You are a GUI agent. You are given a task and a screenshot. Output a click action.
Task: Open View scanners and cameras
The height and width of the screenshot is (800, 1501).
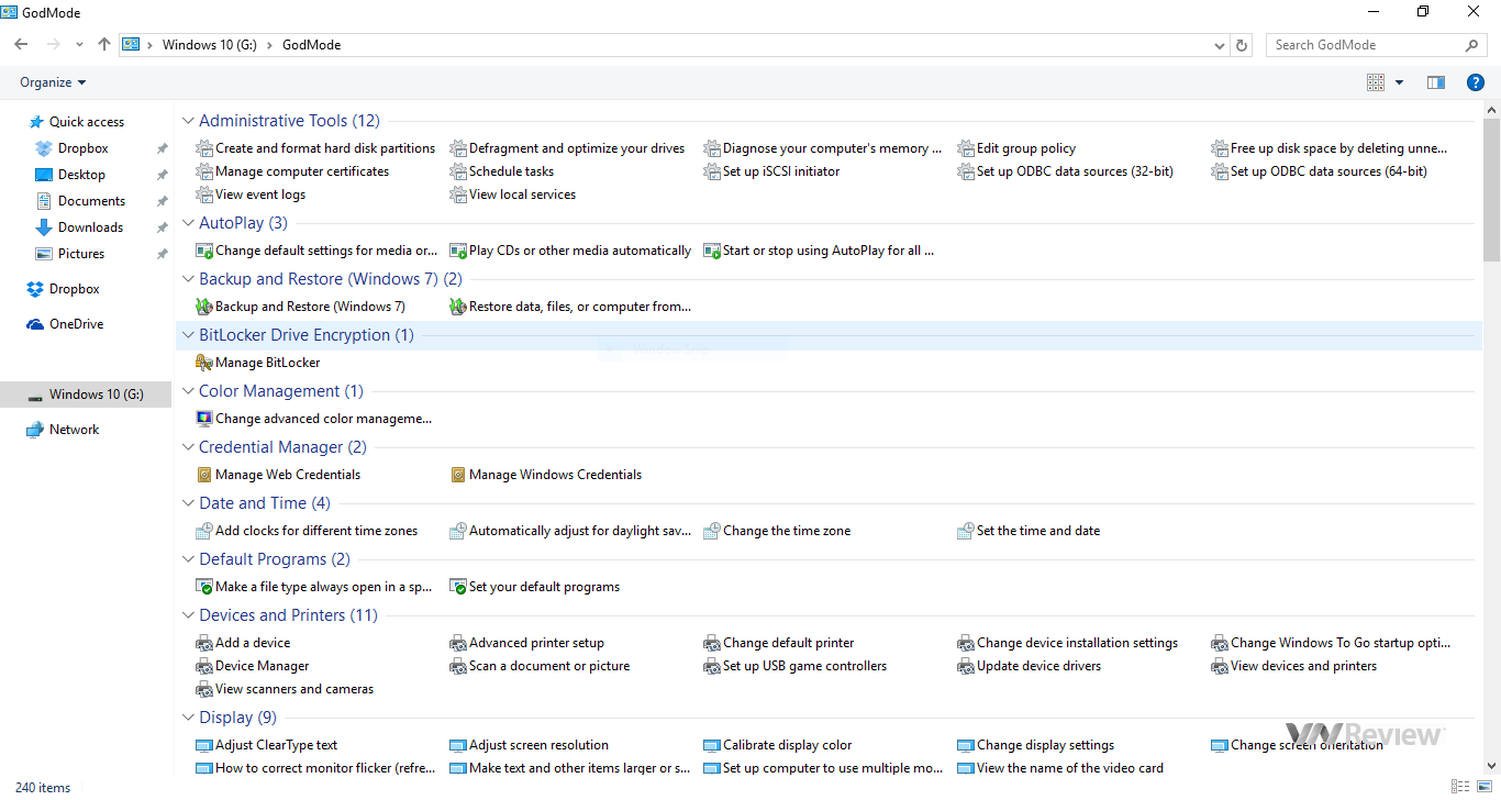click(x=286, y=688)
